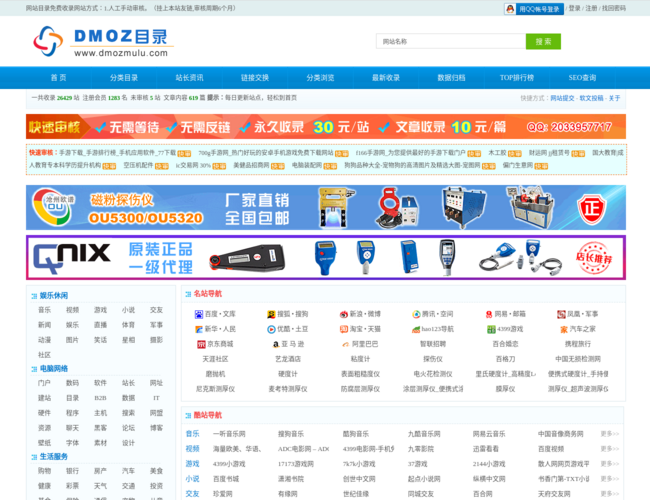Open 腾讯·空间 icon link
The width and height of the screenshot is (650, 500).
(416, 314)
